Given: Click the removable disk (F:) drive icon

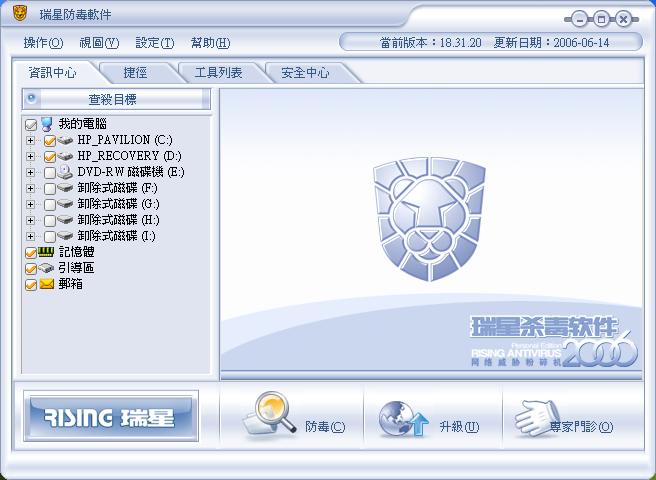Looking at the screenshot, I should point(65,188).
